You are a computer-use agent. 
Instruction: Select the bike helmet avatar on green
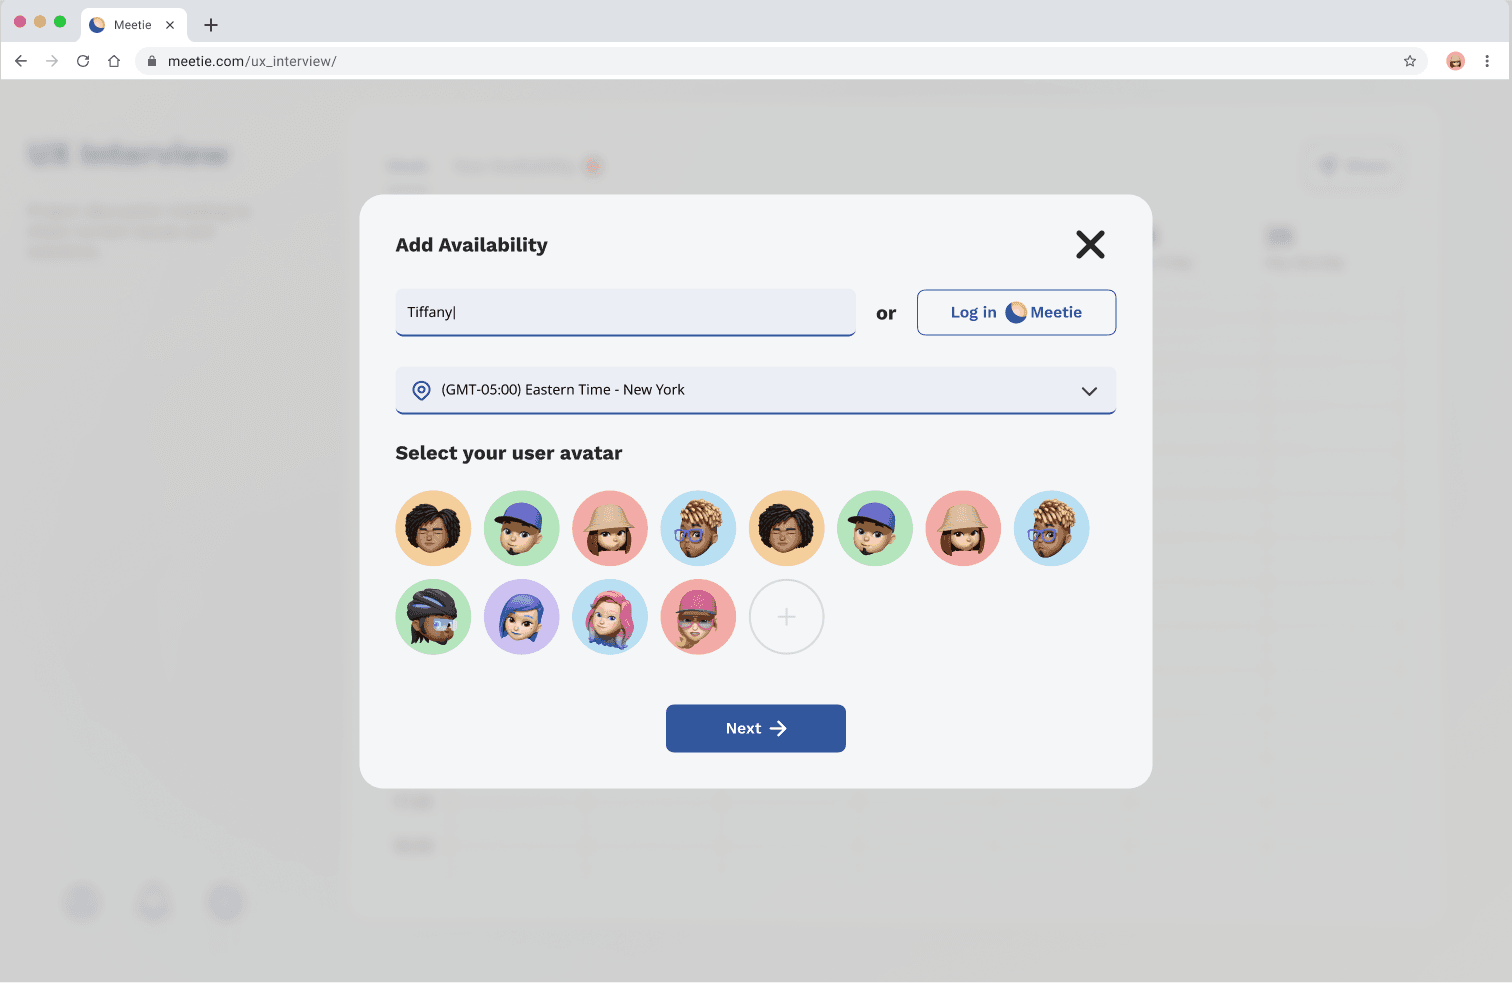click(433, 617)
